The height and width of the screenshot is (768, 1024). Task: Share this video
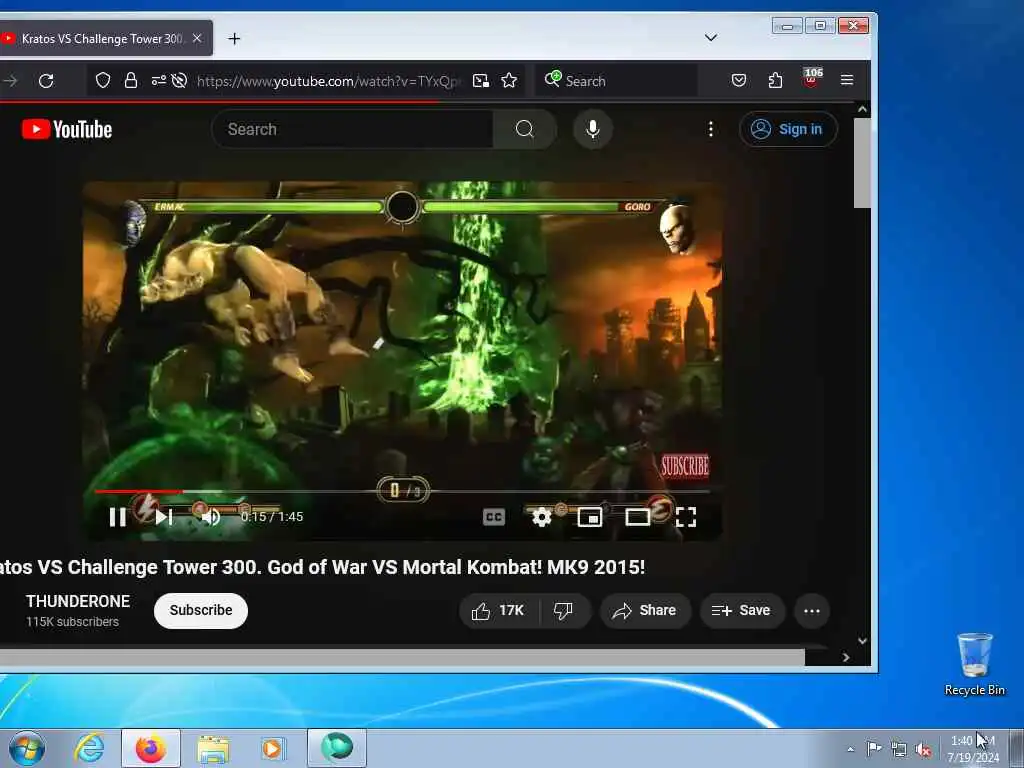(x=645, y=611)
